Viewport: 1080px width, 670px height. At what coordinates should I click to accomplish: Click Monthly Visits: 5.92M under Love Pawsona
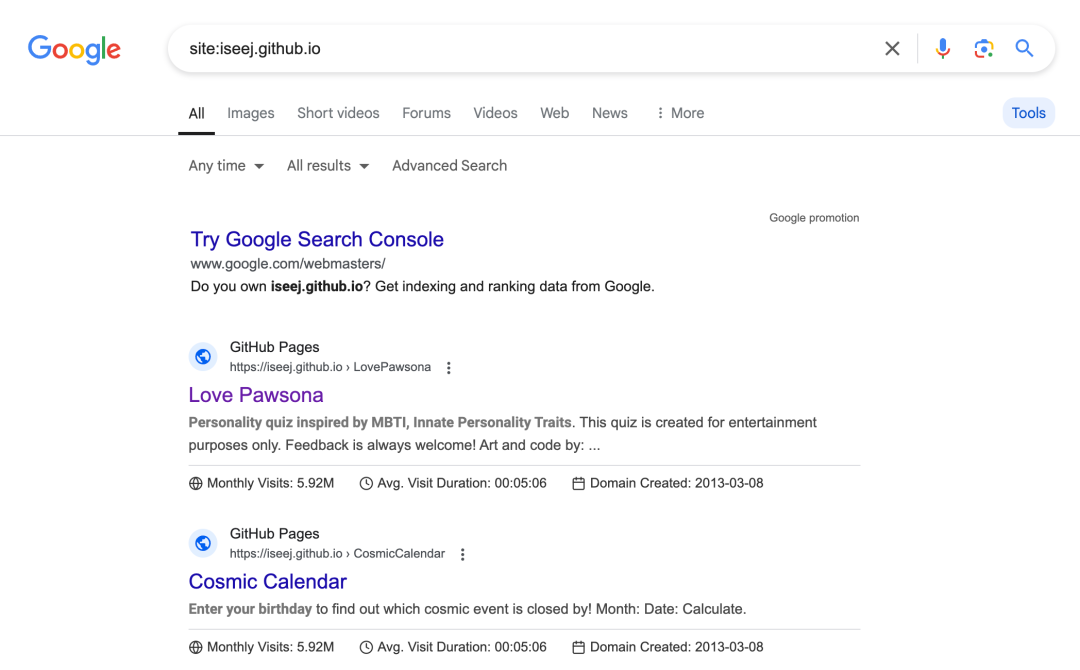point(270,483)
